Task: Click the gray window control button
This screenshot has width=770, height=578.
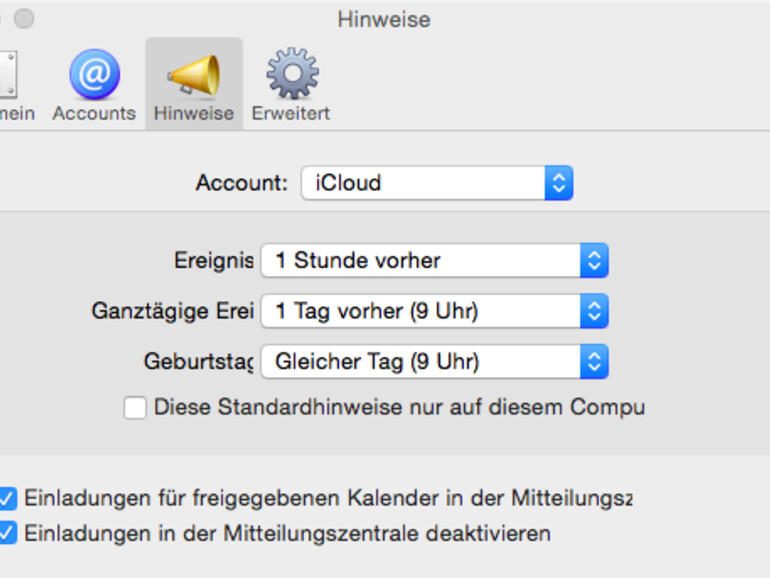Action: [24, 19]
